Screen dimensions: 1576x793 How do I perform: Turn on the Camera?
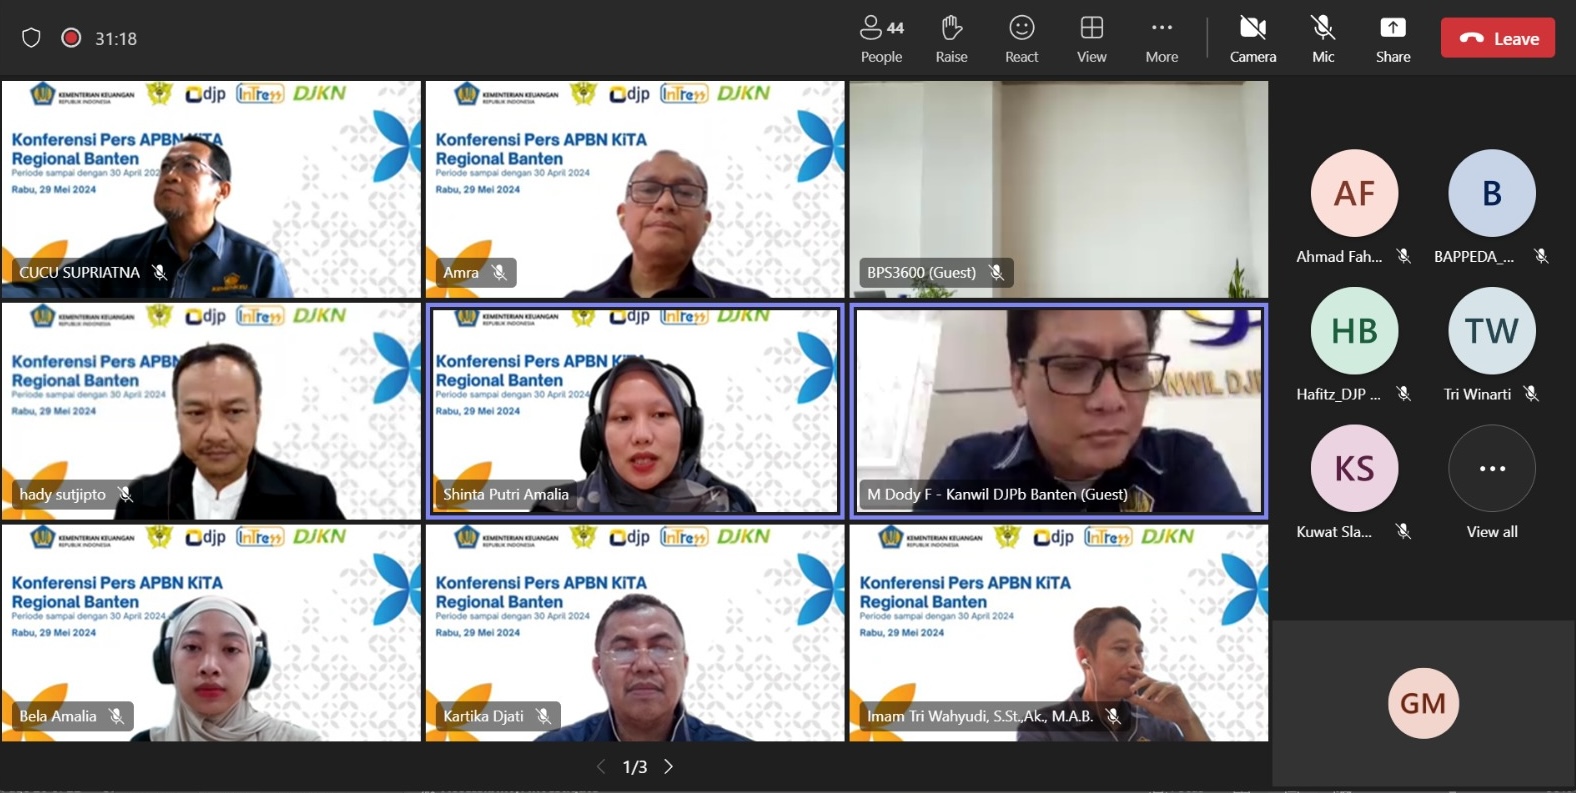pyautogui.click(x=1253, y=39)
